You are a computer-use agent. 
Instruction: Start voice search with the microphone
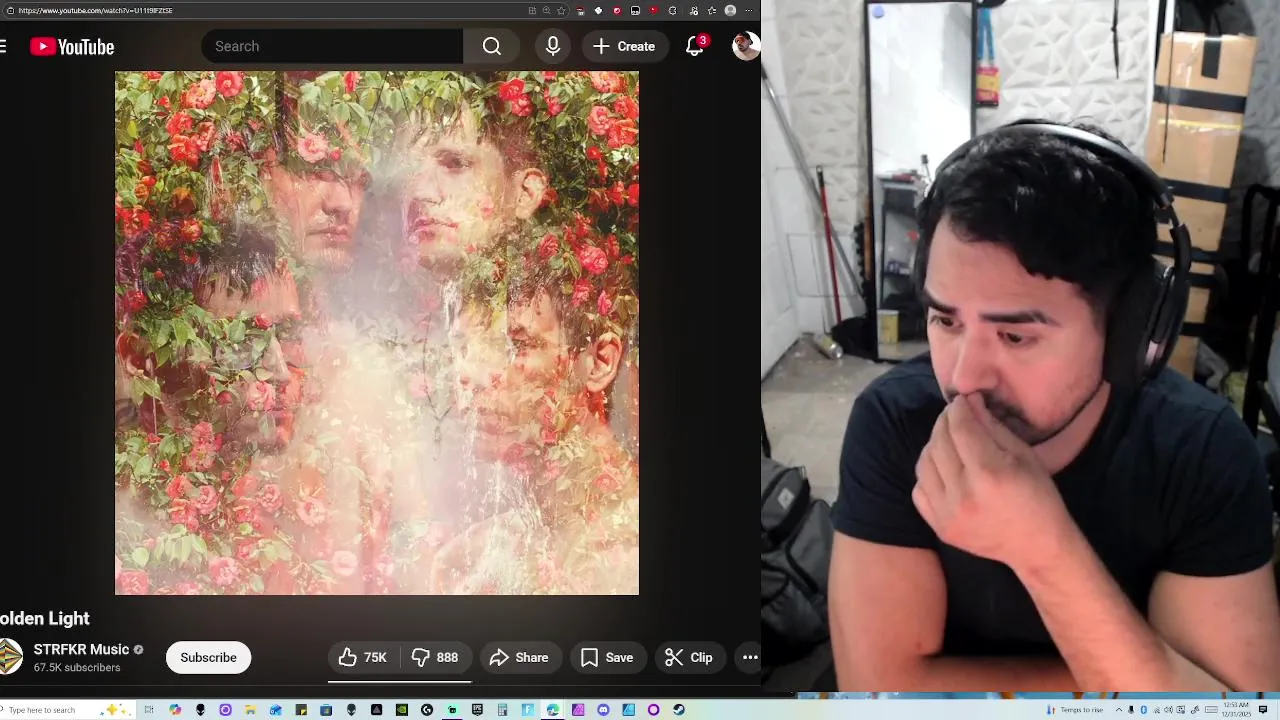pyautogui.click(x=553, y=46)
